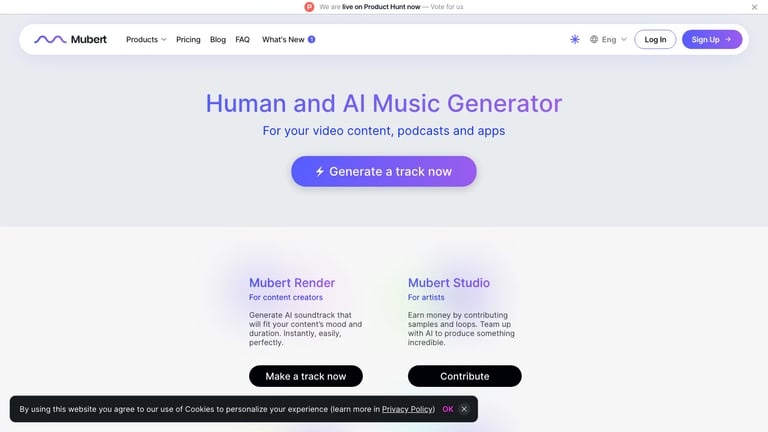
Task: Open the FAQ page
Action: 242,39
